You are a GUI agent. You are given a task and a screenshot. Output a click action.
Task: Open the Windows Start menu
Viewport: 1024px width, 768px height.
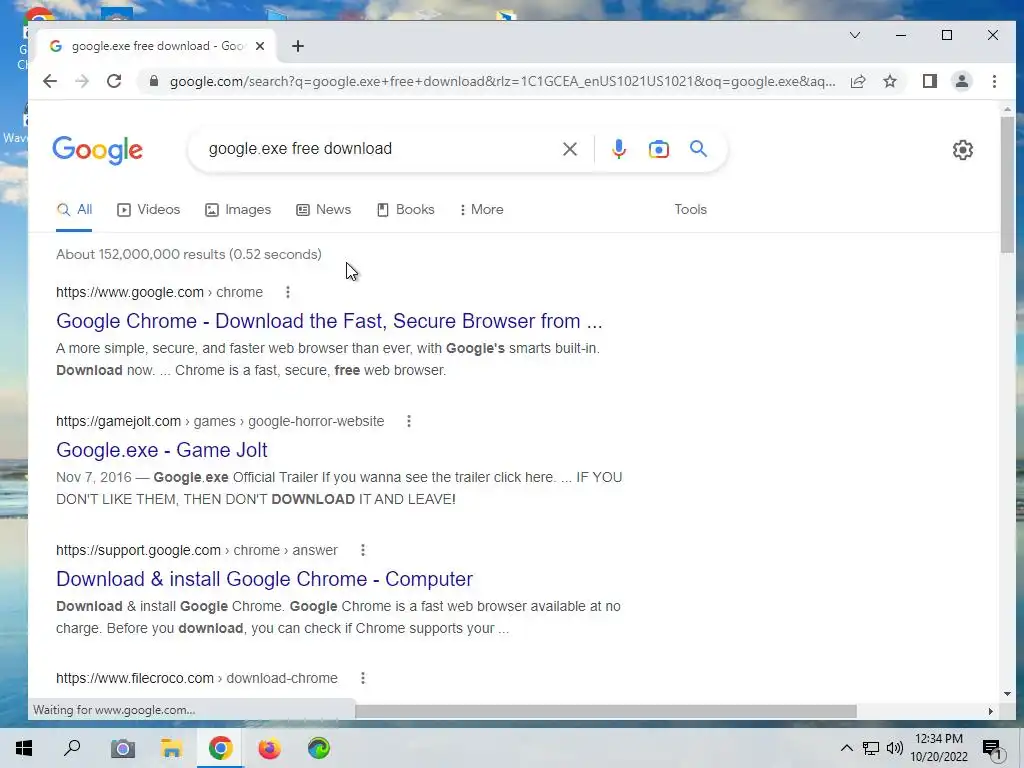click(24, 748)
